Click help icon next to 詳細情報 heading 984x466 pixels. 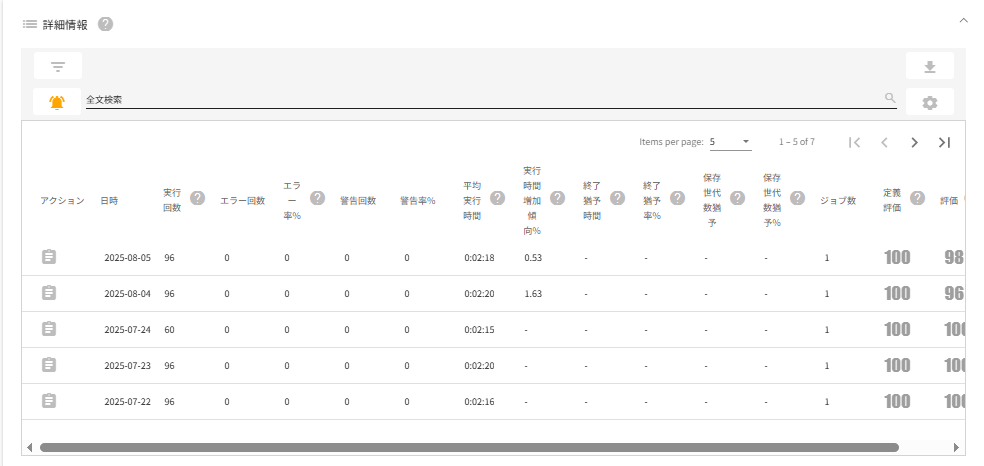click(x=105, y=24)
